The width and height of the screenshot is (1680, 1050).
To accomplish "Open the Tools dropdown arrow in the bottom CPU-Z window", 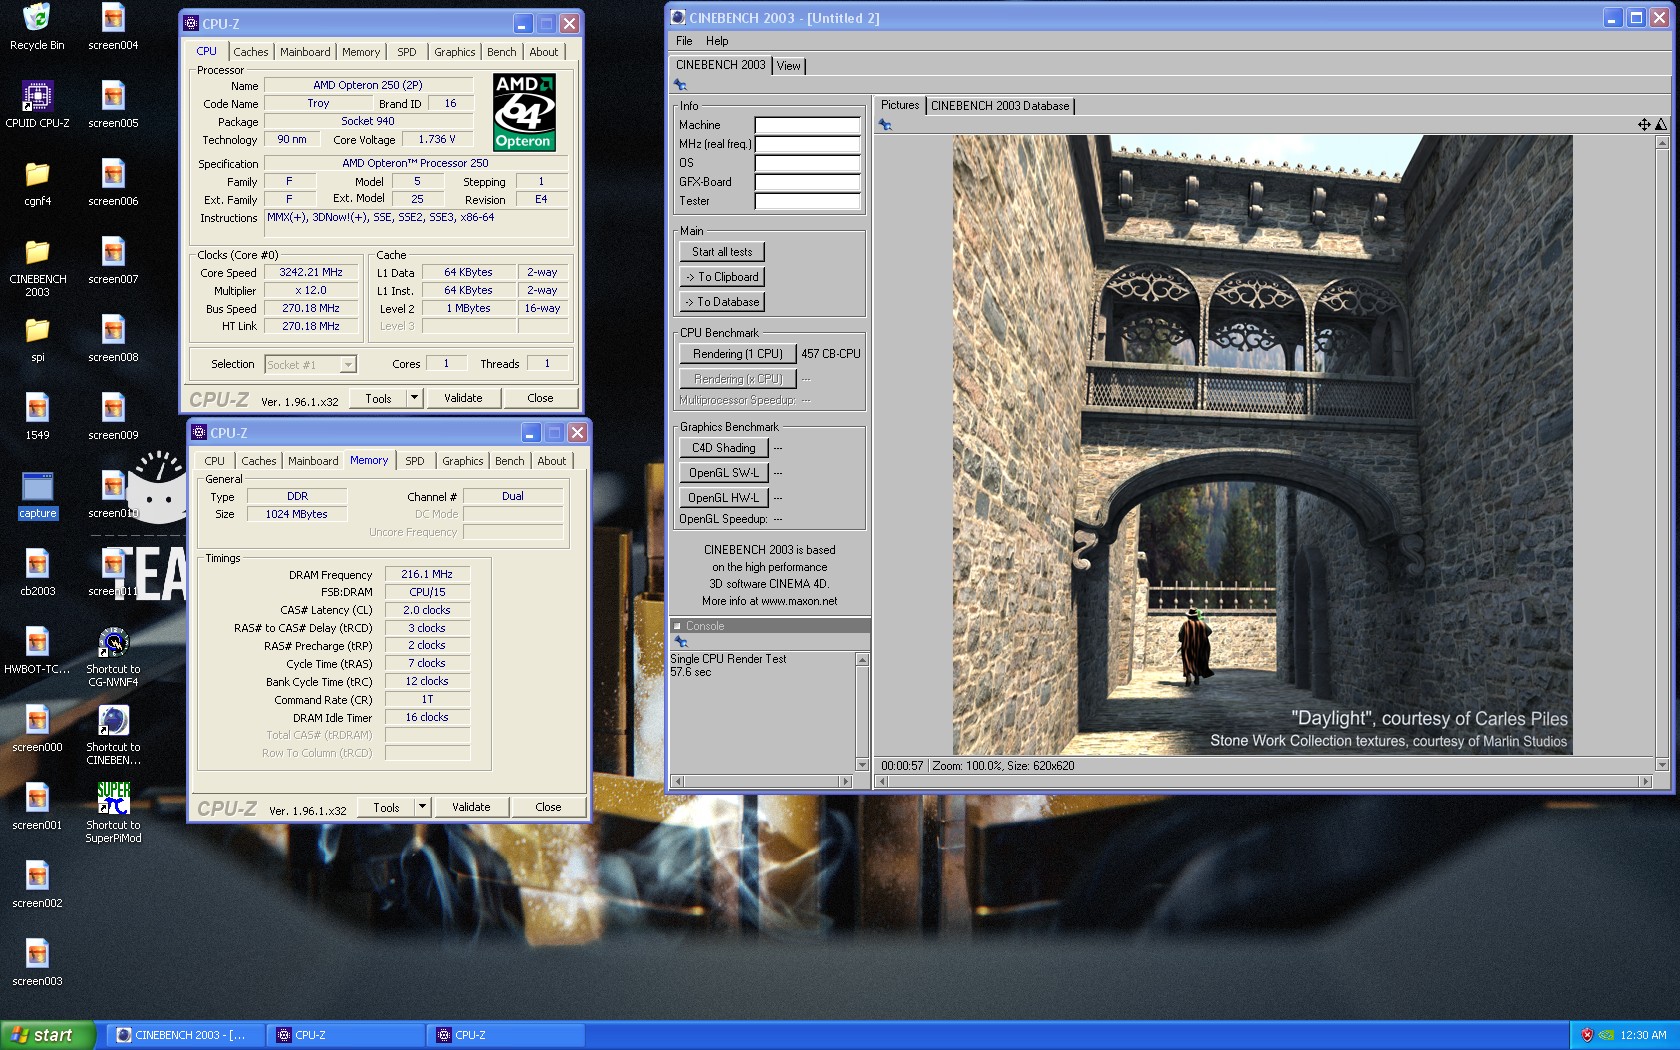I will [x=422, y=807].
